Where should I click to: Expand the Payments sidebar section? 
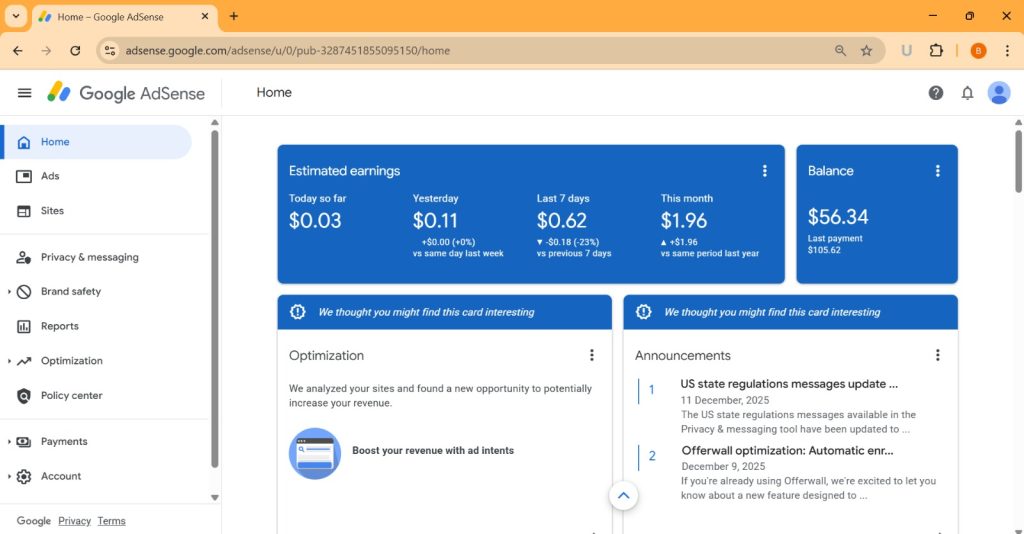[x=9, y=442]
